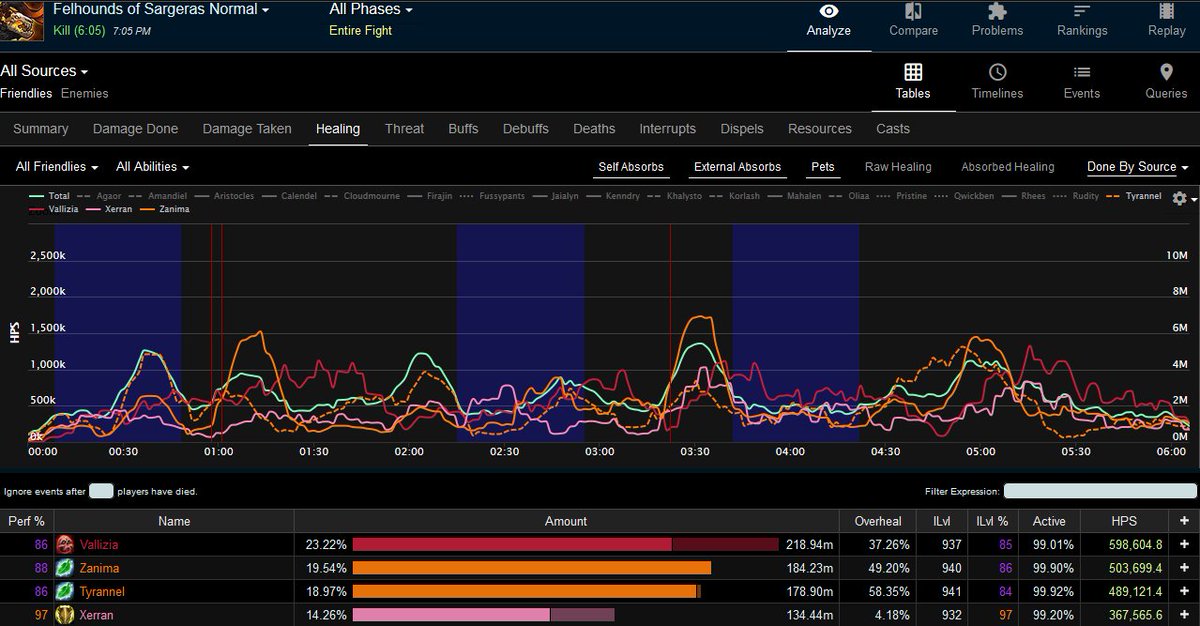
Task: Open Deaths tab
Action: [x=594, y=128]
